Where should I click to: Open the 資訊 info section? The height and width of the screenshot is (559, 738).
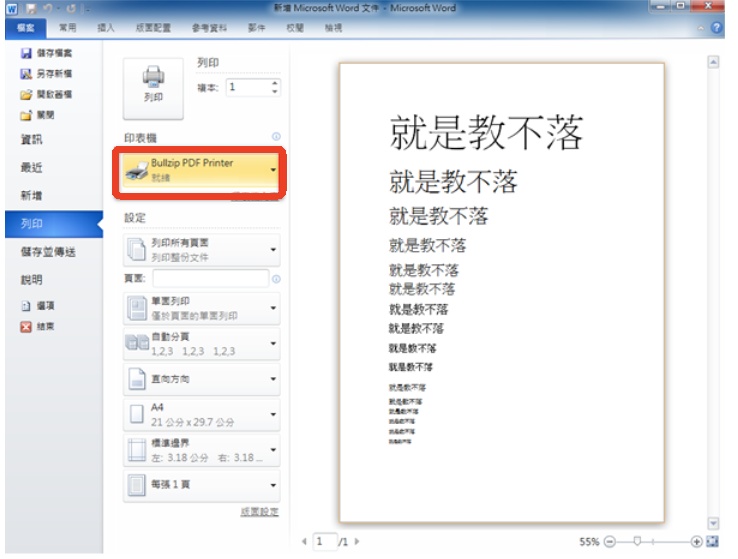pos(32,139)
